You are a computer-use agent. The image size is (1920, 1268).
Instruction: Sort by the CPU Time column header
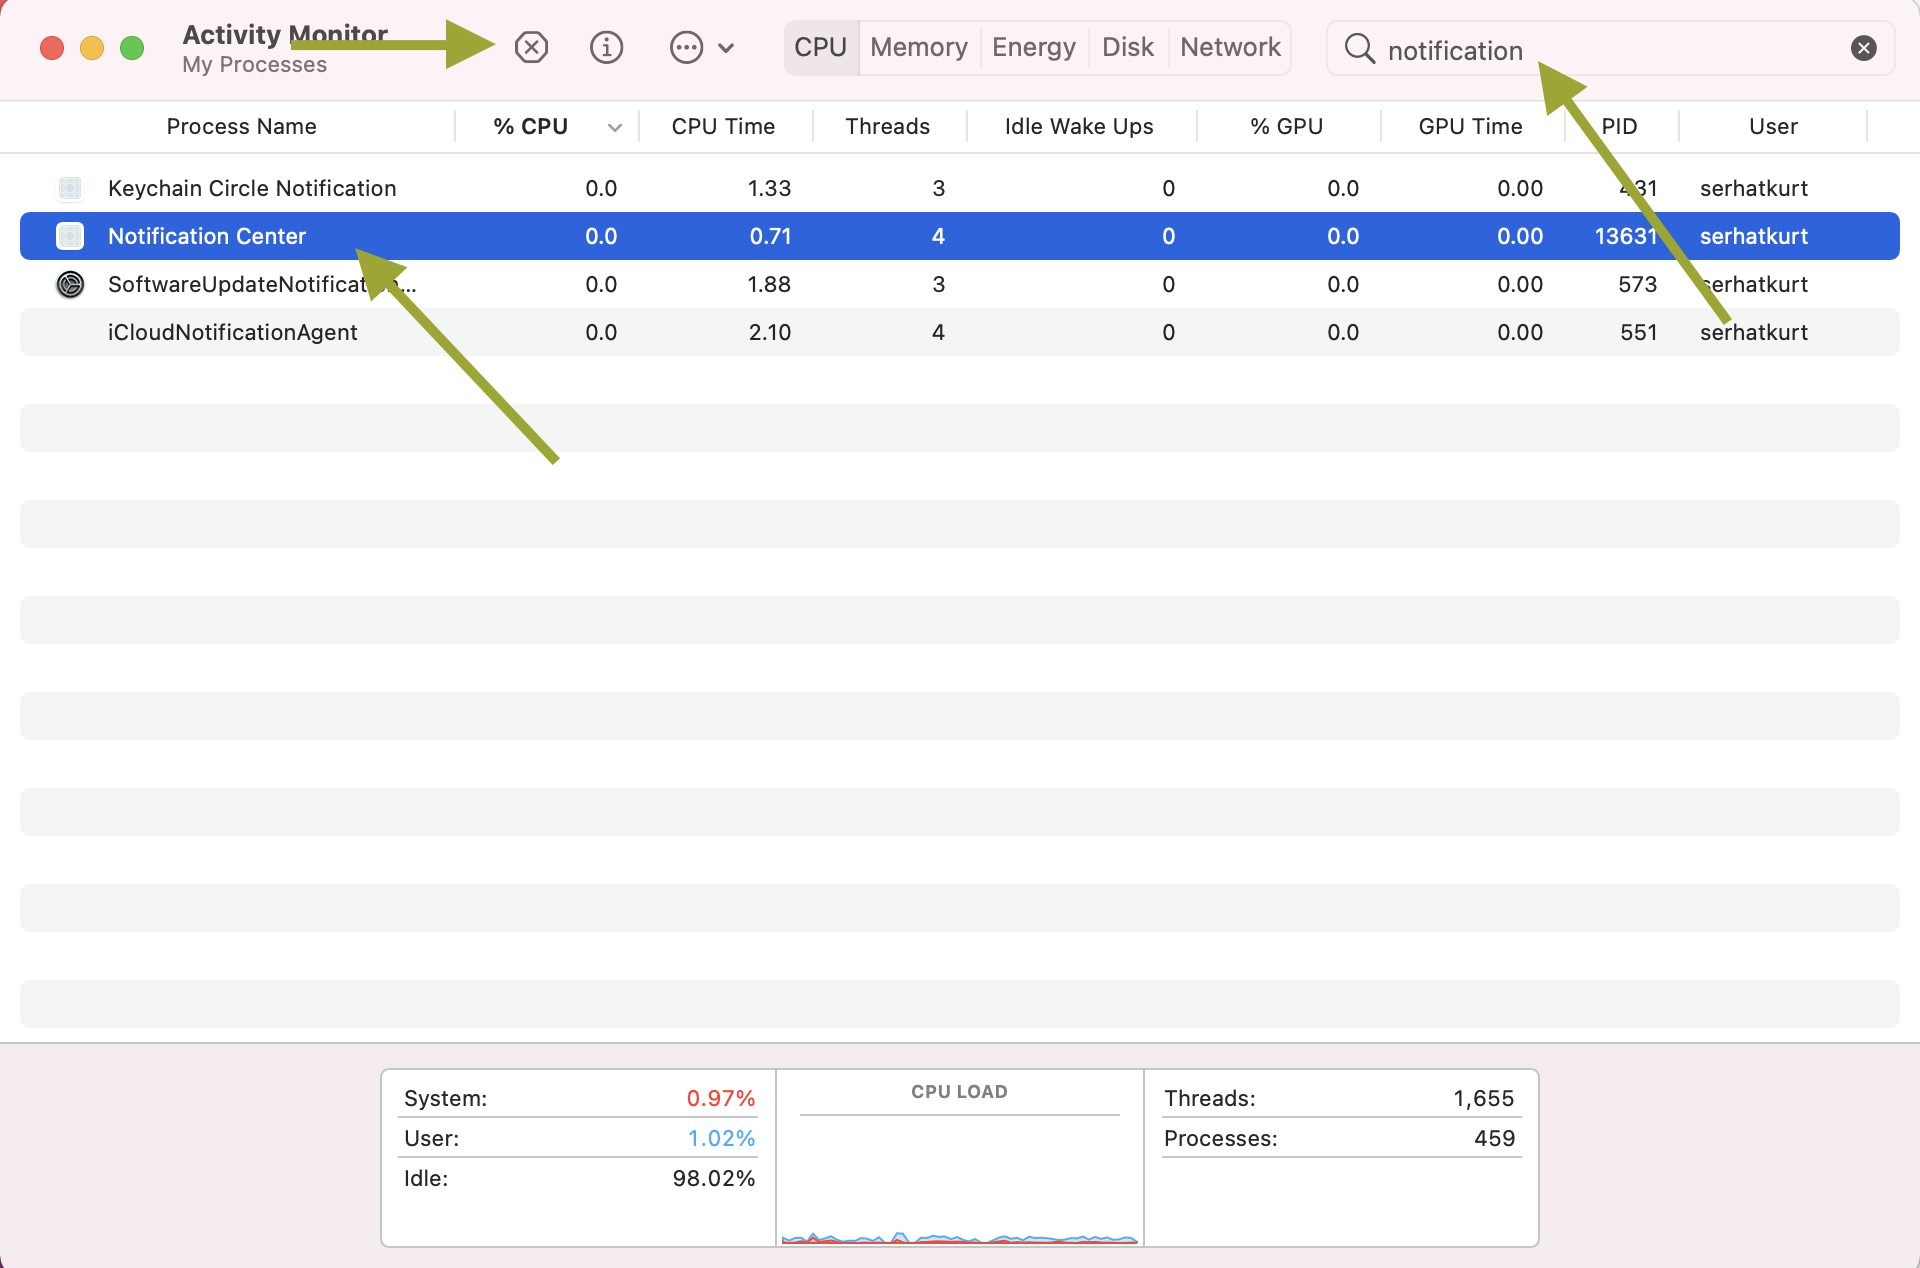pos(723,126)
